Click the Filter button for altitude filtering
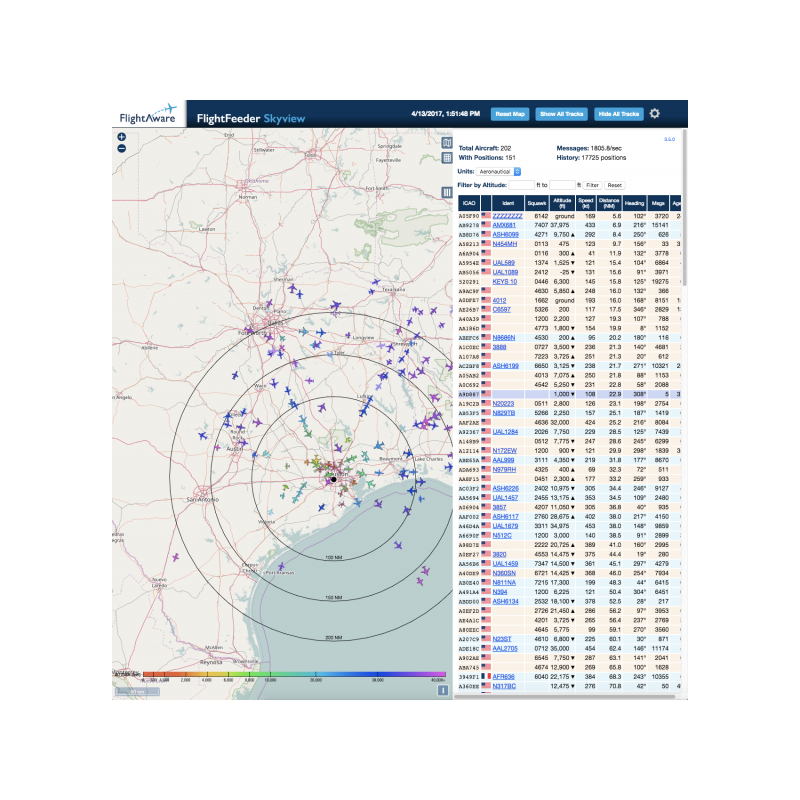 click(x=593, y=185)
